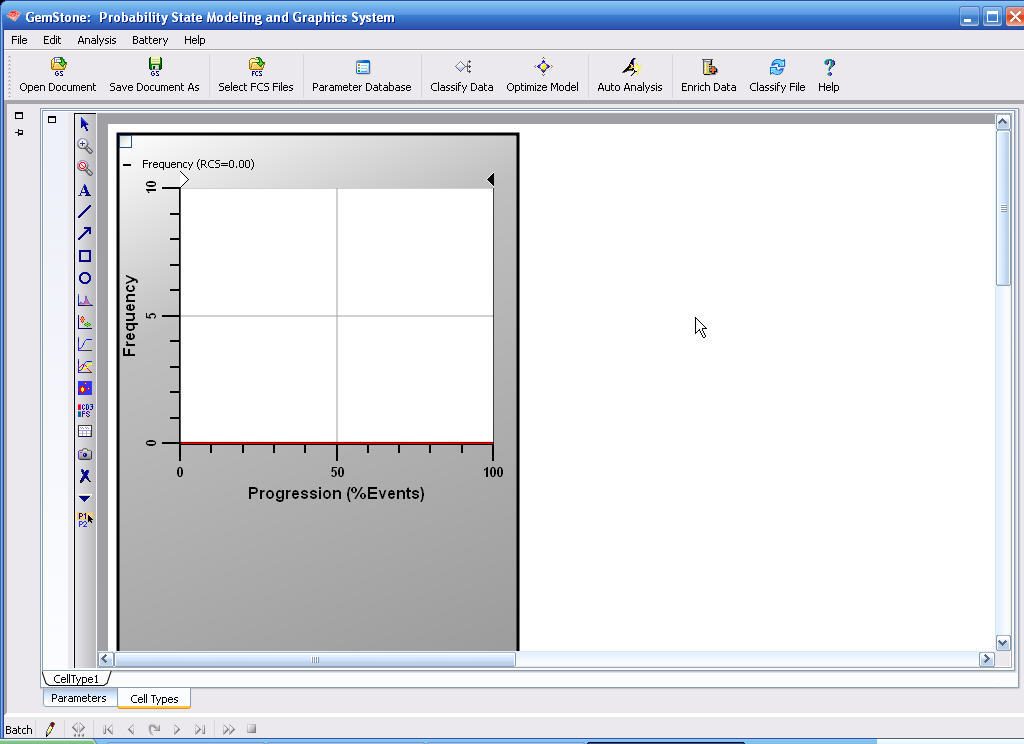The height and width of the screenshot is (744, 1024).
Task: Select the zoom-in magnifier tool
Action: click(84, 146)
